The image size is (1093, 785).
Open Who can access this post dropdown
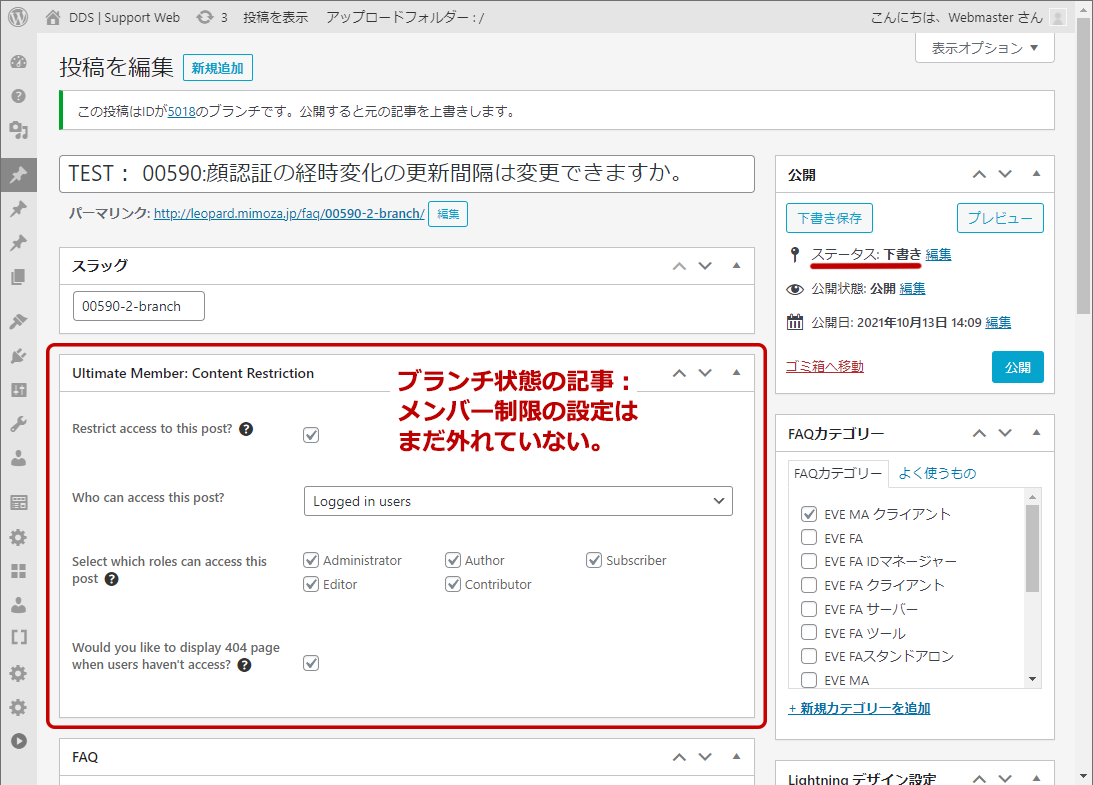[x=517, y=501]
